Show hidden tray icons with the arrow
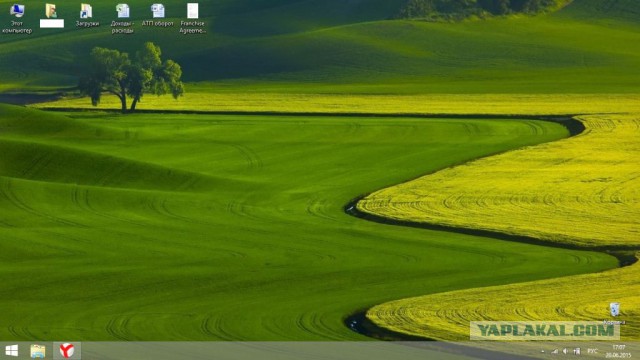Image resolution: width=640 pixels, height=360 pixels. [542, 351]
